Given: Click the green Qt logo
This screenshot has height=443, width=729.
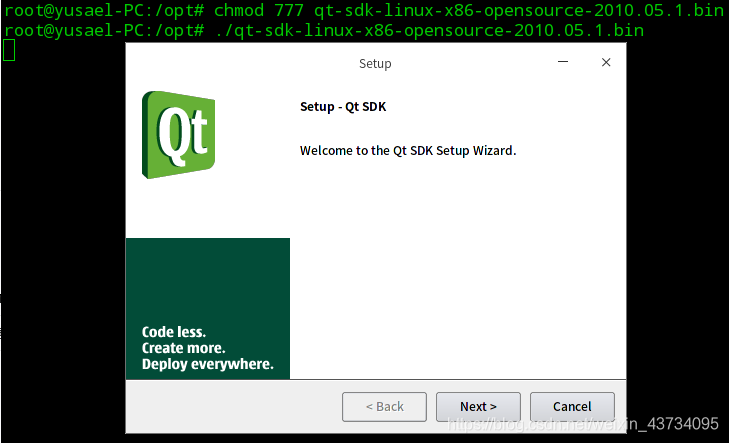Looking at the screenshot, I should click(179, 135).
